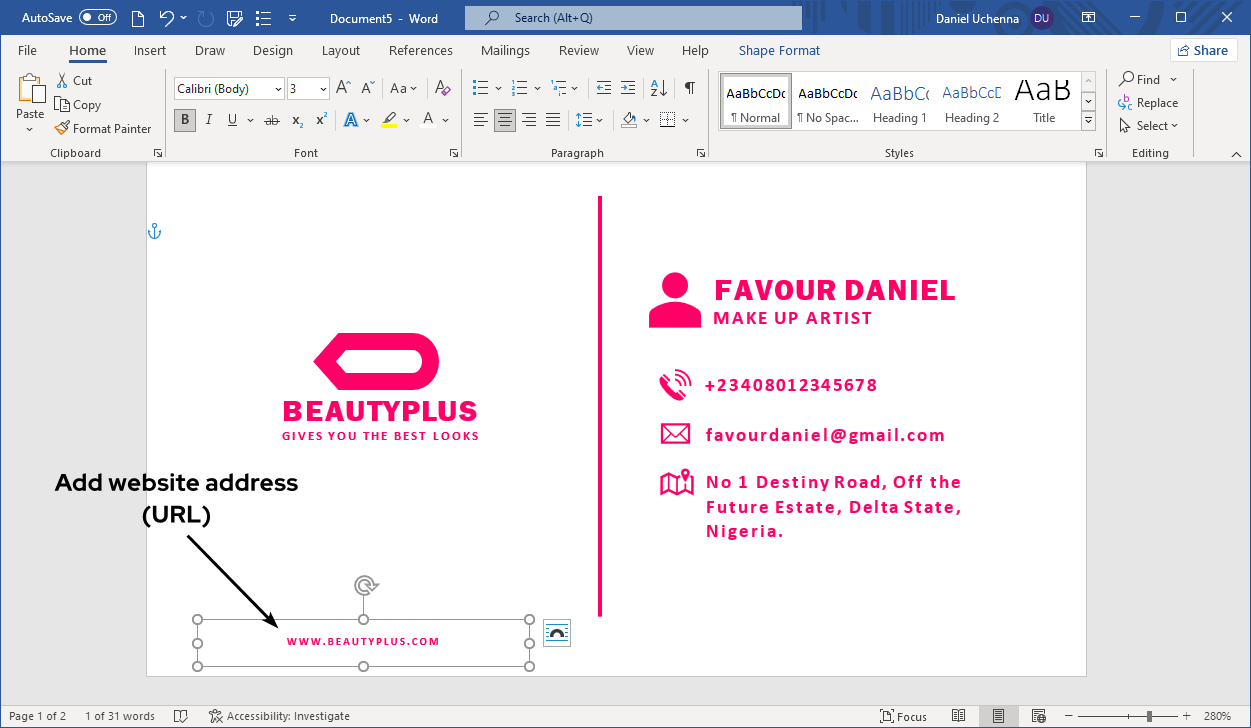Click the Share button

click(x=1203, y=49)
